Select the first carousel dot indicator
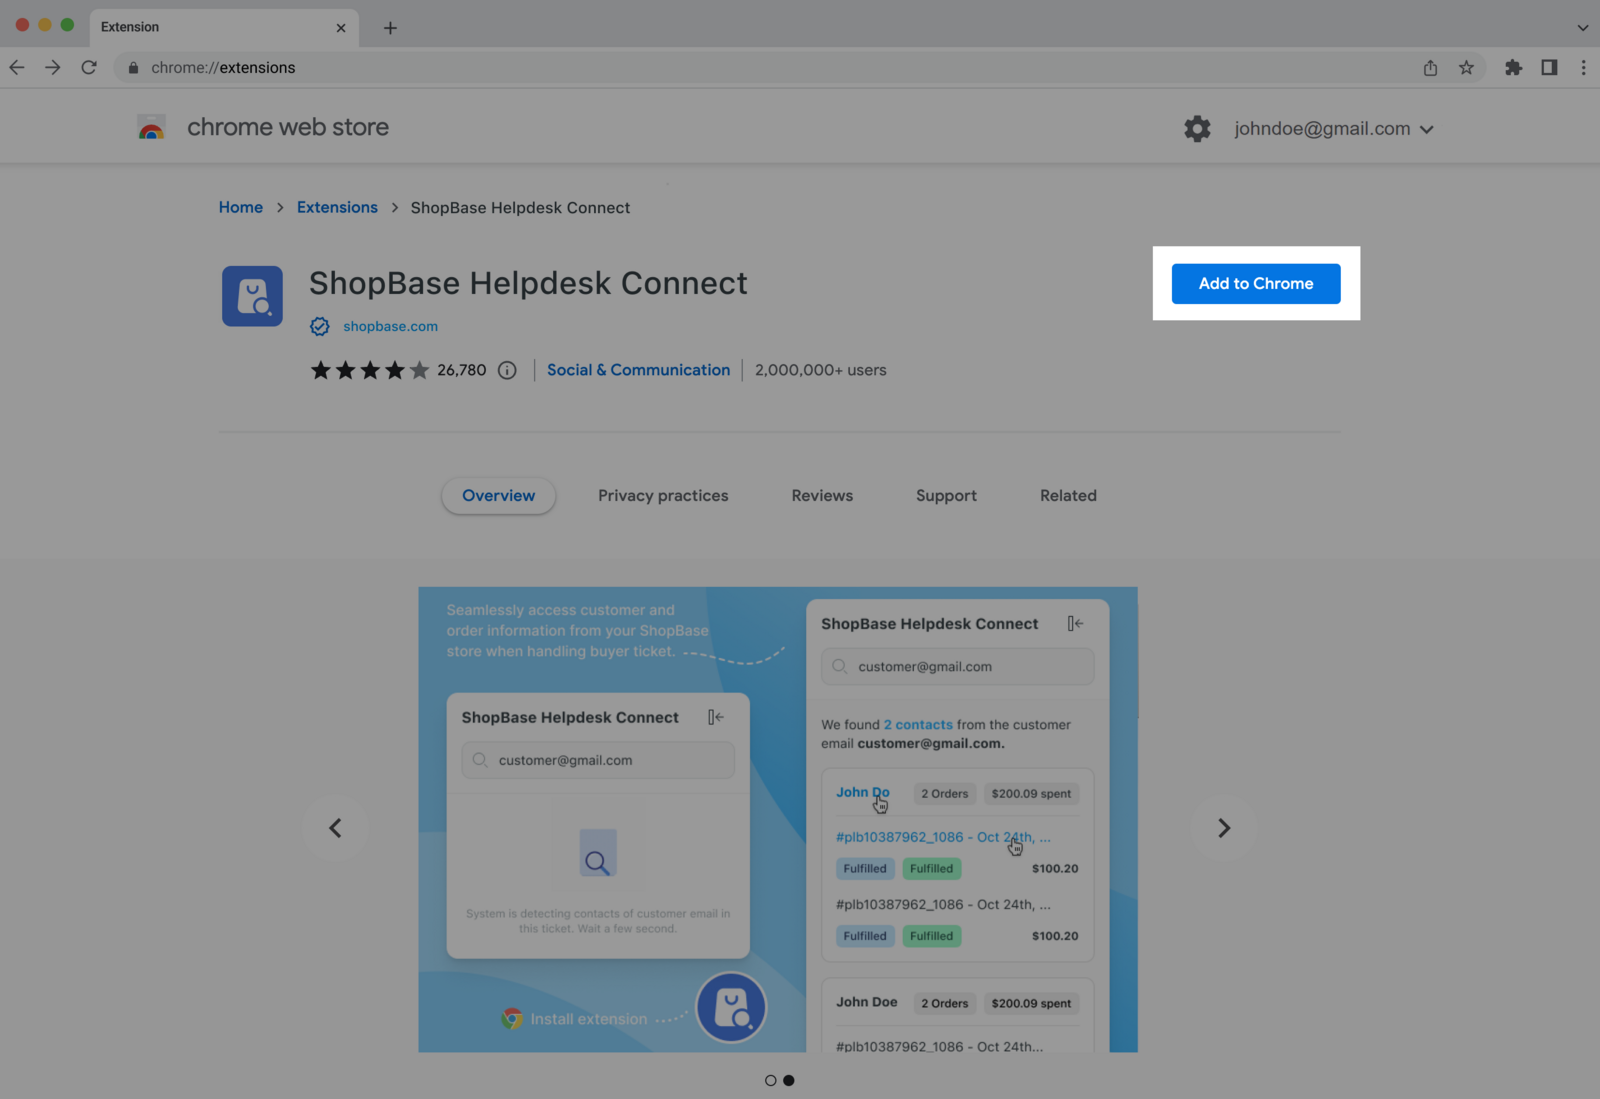 coord(770,1080)
